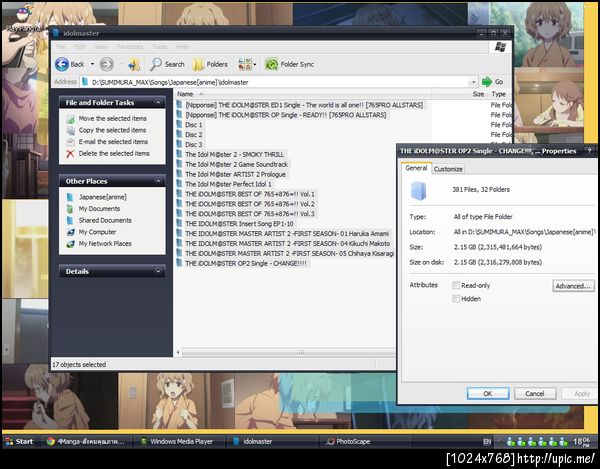The height and width of the screenshot is (469, 600).
Task: Open My Computer in Other Places
Action: tap(97, 232)
